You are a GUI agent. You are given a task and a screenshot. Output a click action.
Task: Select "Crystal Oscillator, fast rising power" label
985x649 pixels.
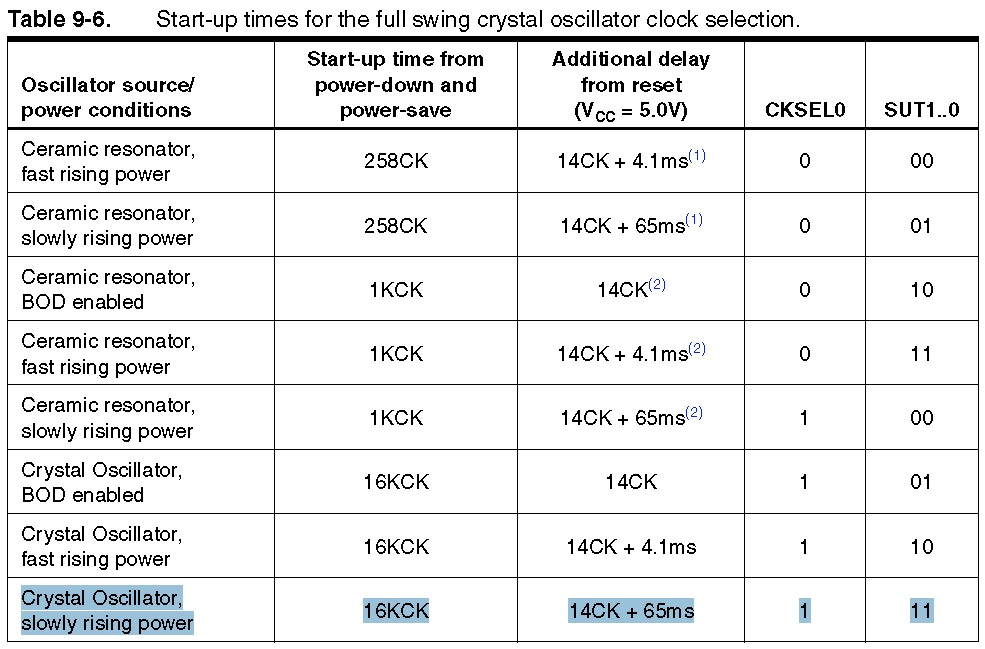point(101,546)
